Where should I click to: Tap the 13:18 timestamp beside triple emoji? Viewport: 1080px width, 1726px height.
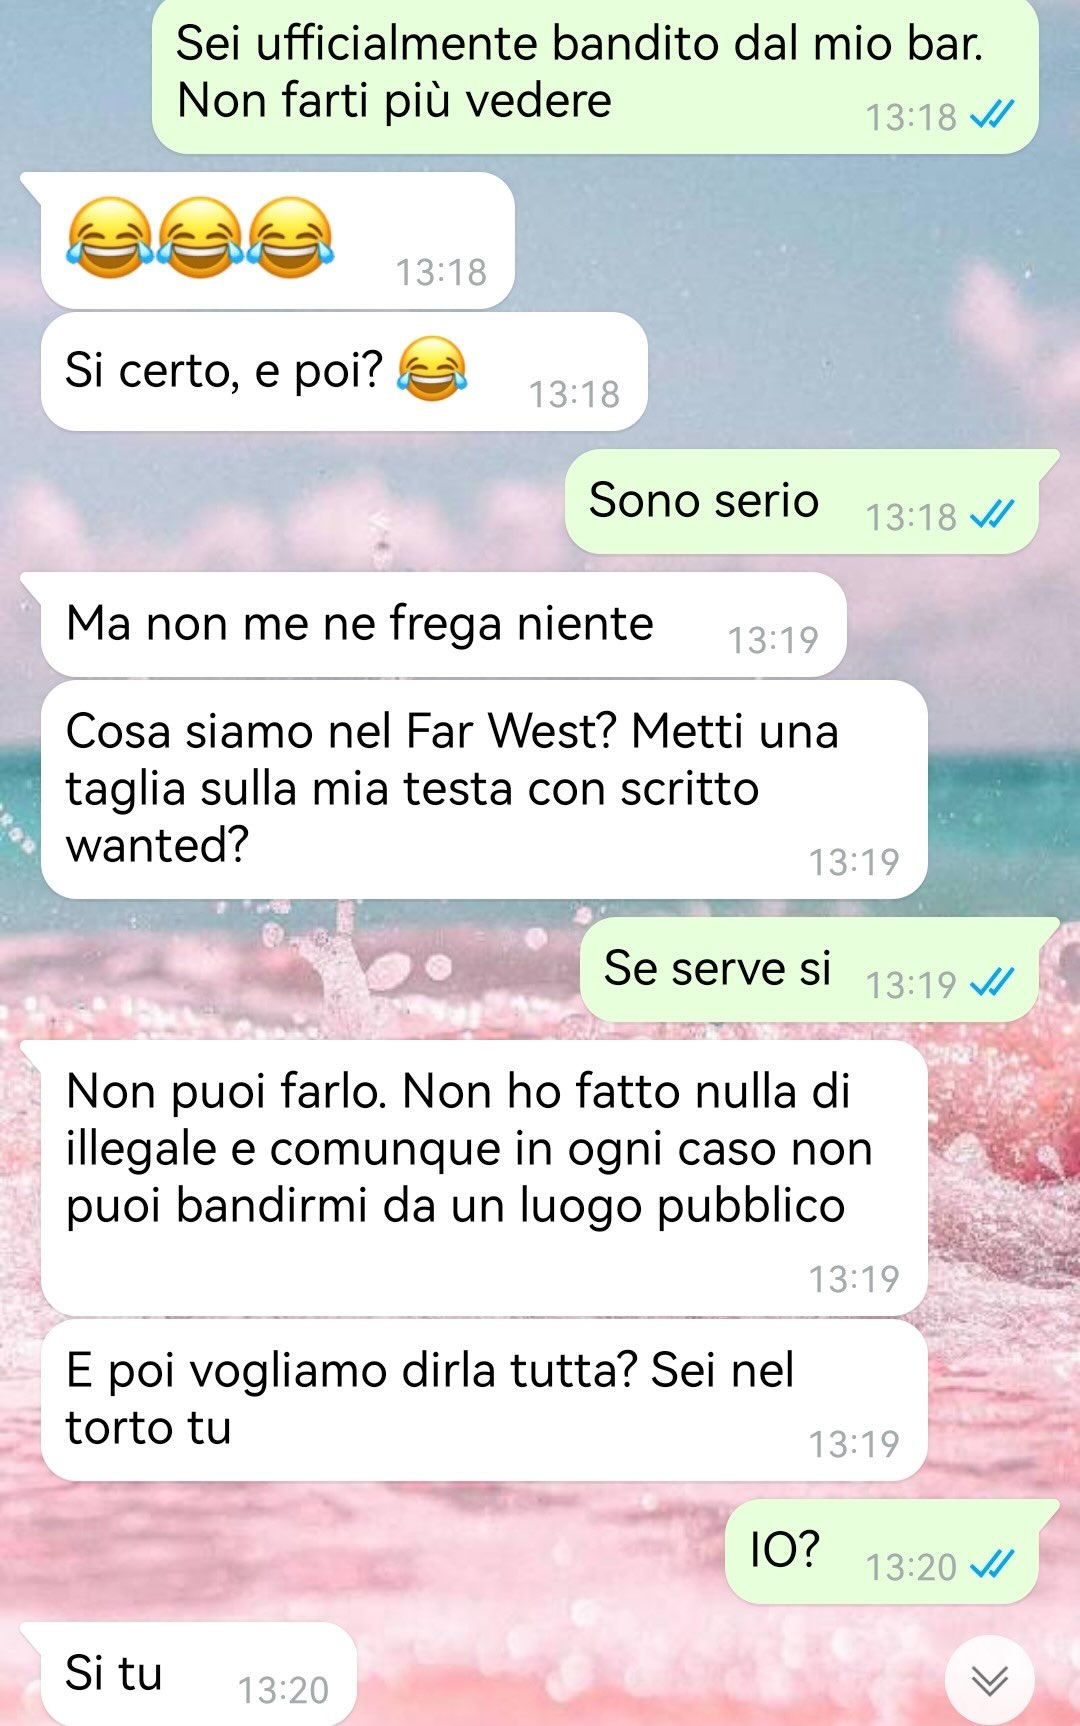441,271
